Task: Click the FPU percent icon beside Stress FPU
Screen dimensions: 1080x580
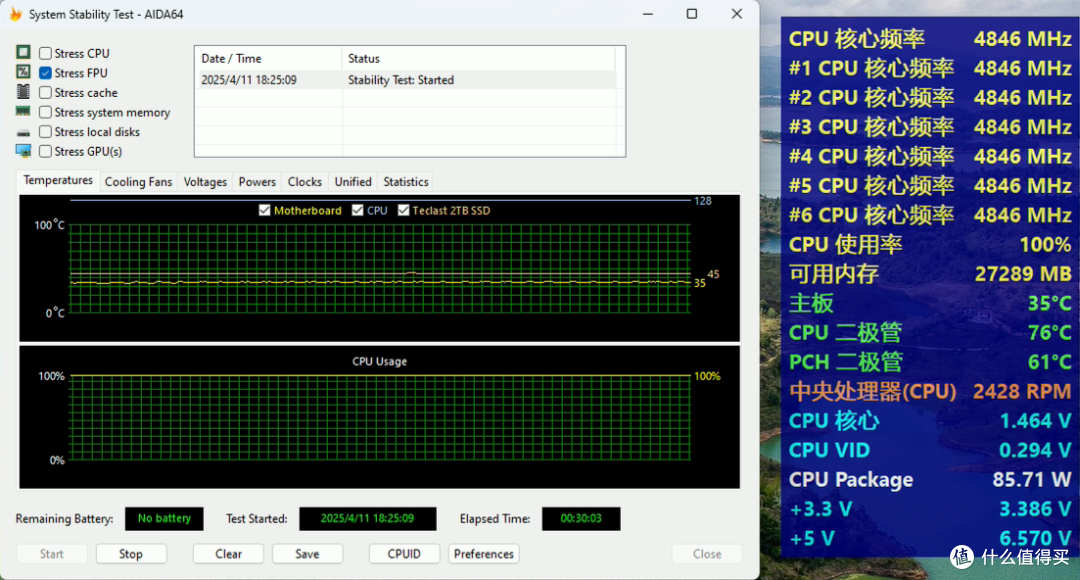Action: pyautogui.click(x=23, y=72)
